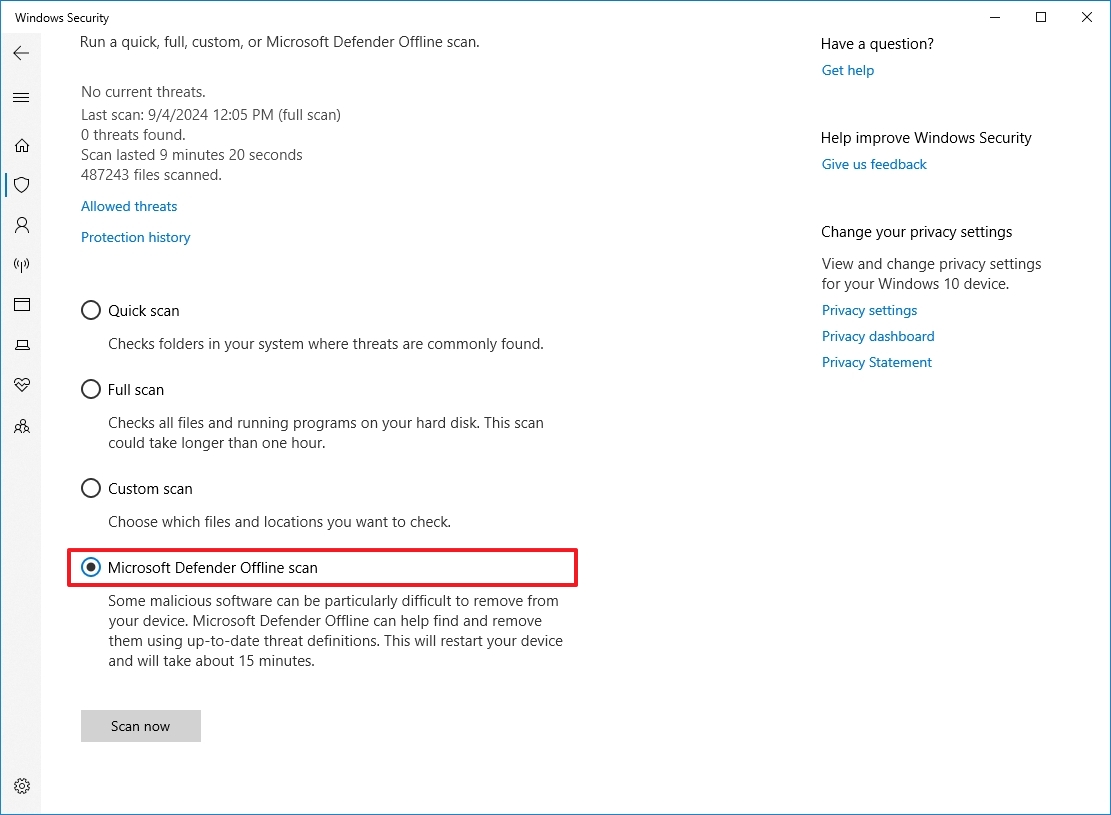Viewport: 1111px width, 815px height.
Task: Open the hamburger navigation menu
Action: coord(21,98)
